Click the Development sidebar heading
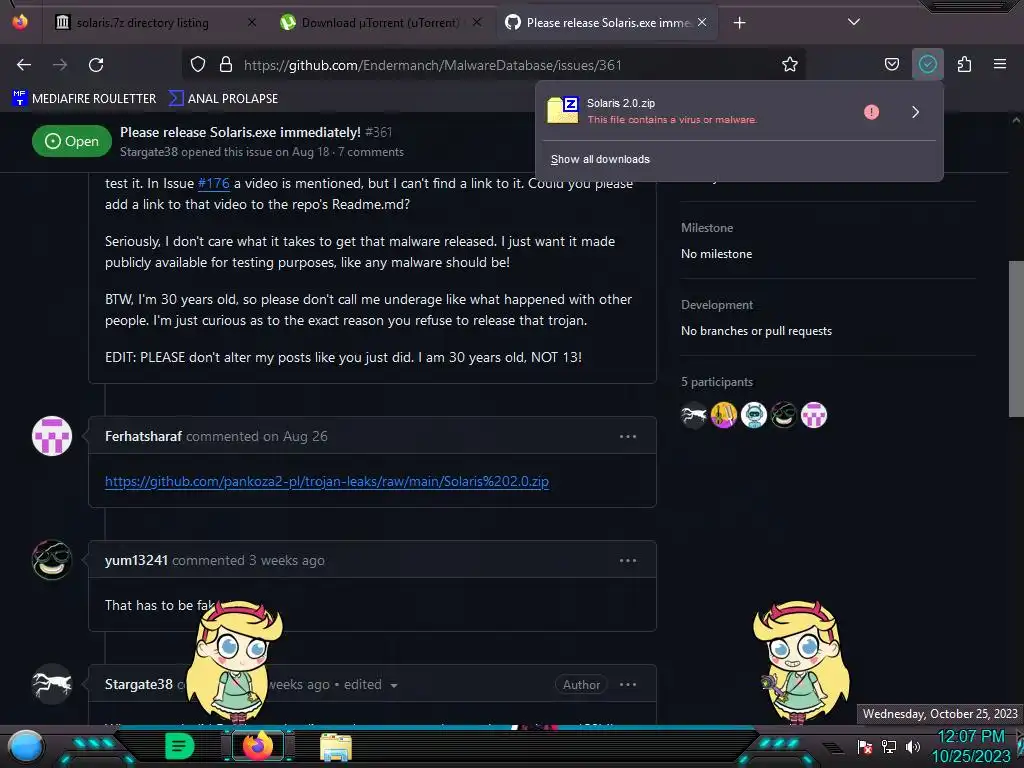The image size is (1024, 768). click(716, 305)
